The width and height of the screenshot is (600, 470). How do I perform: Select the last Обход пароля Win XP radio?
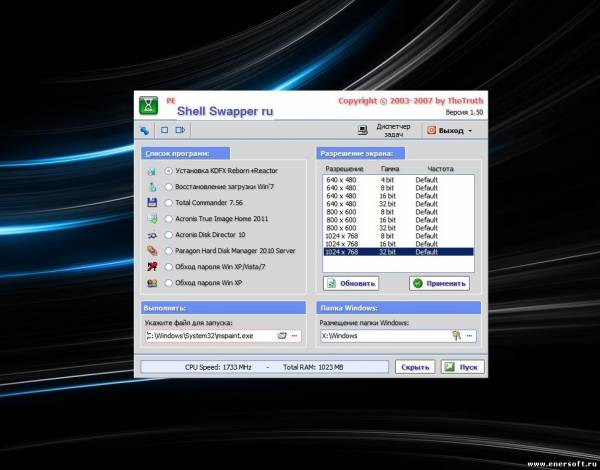168,283
